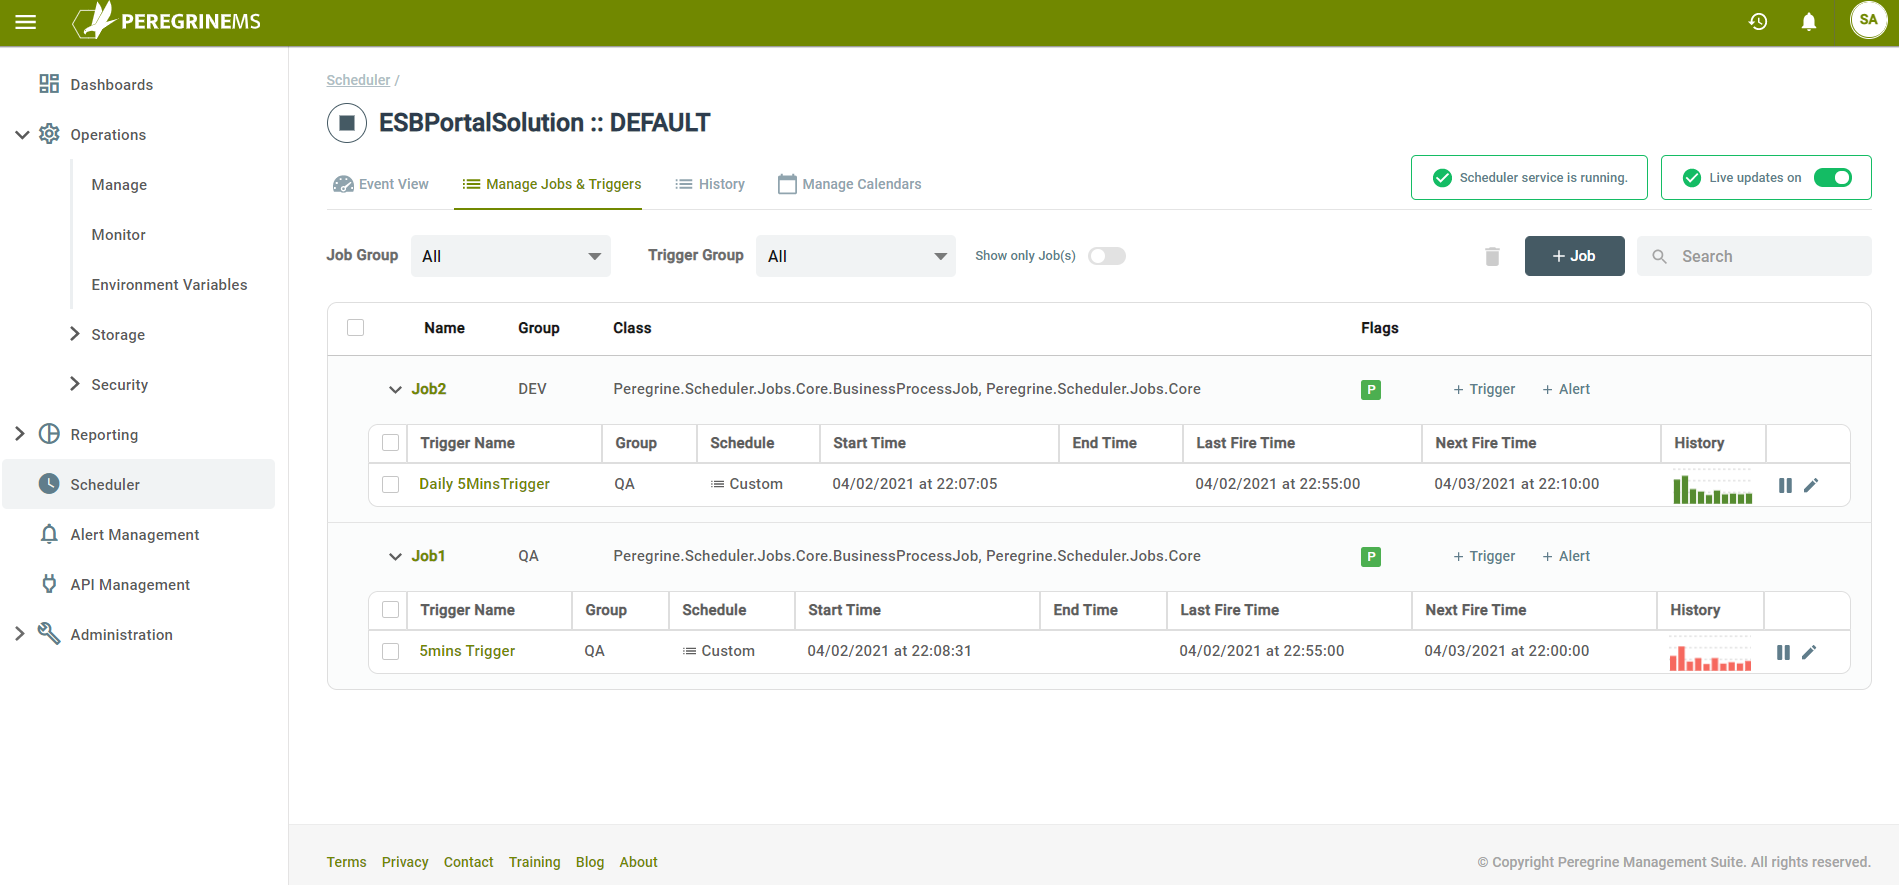This screenshot has height=885, width=1899.
Task: View history chart for Daily 5MinsTrigger
Action: (1713, 487)
